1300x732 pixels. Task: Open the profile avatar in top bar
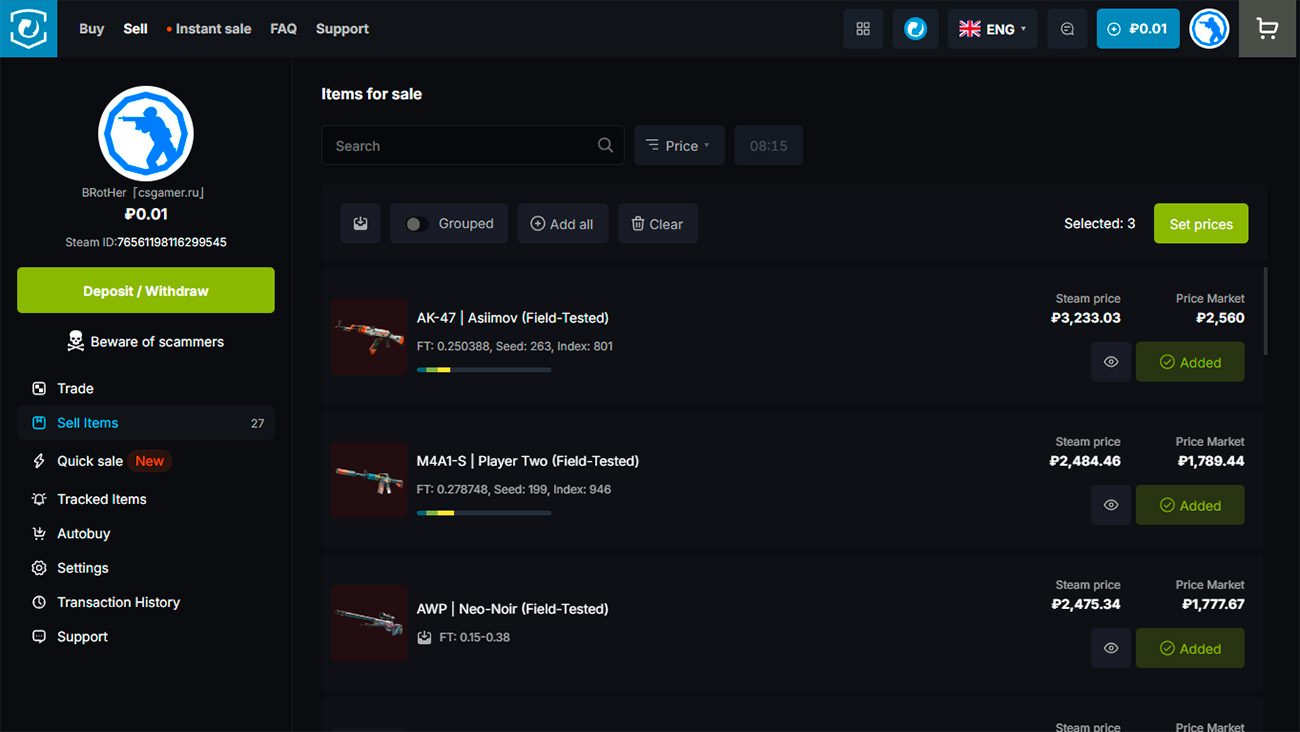click(1209, 29)
